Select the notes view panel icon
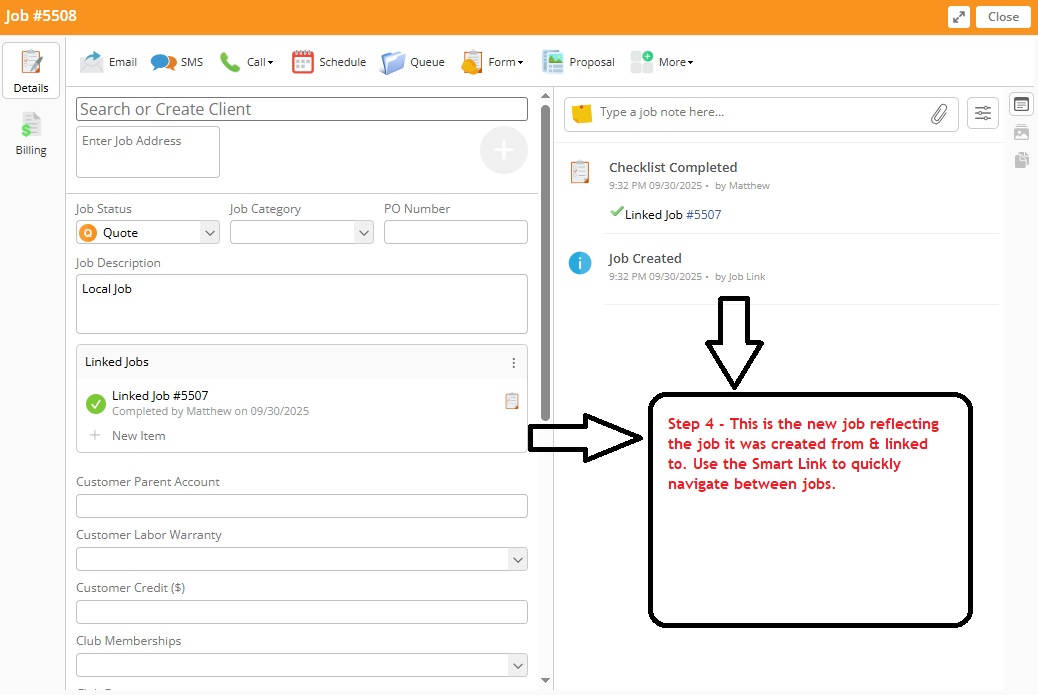Image resolution: width=1038 pixels, height=695 pixels. 1021,103
